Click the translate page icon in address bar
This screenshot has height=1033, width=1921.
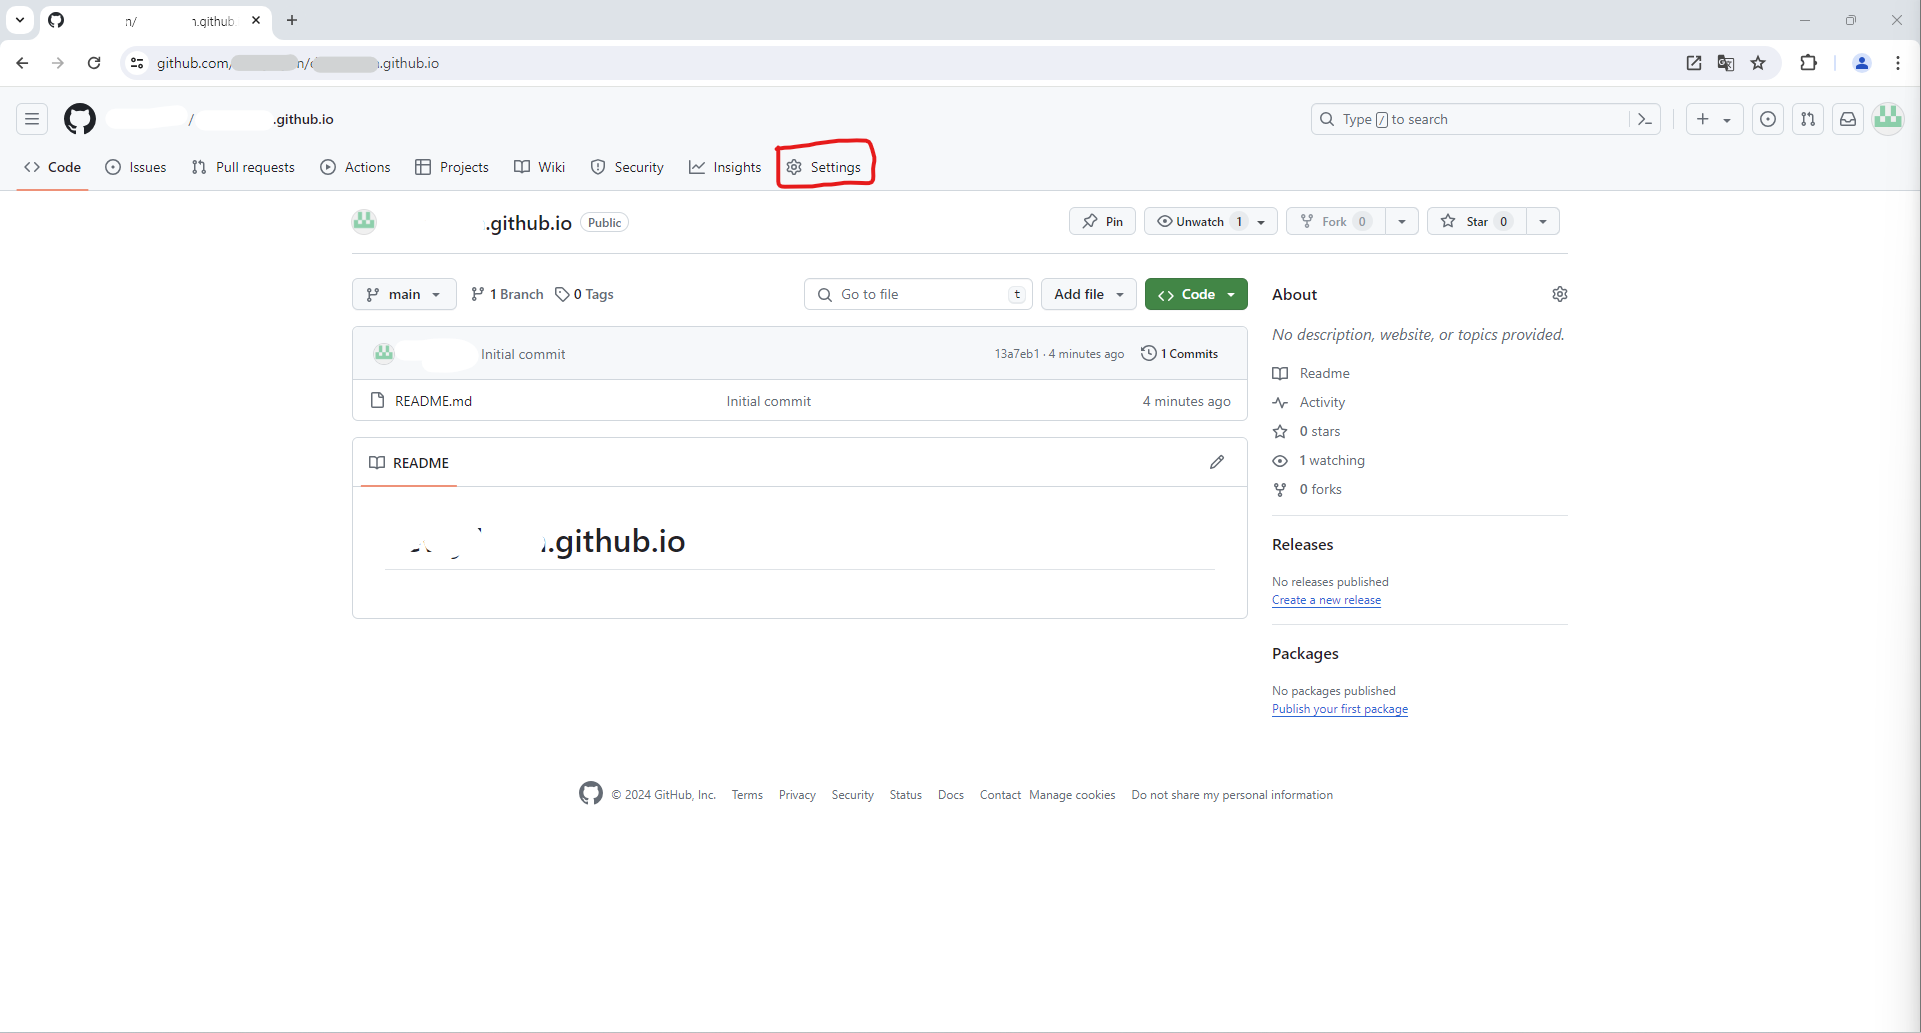point(1726,63)
